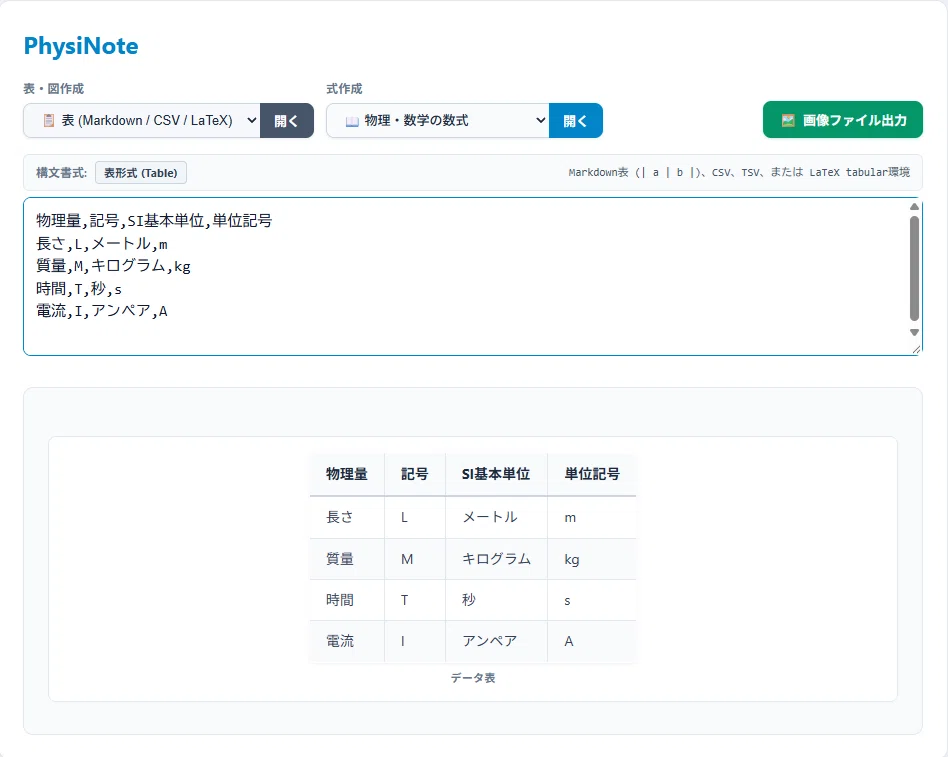Click the SI基本単位 table header
The image size is (948, 757).
point(496,474)
